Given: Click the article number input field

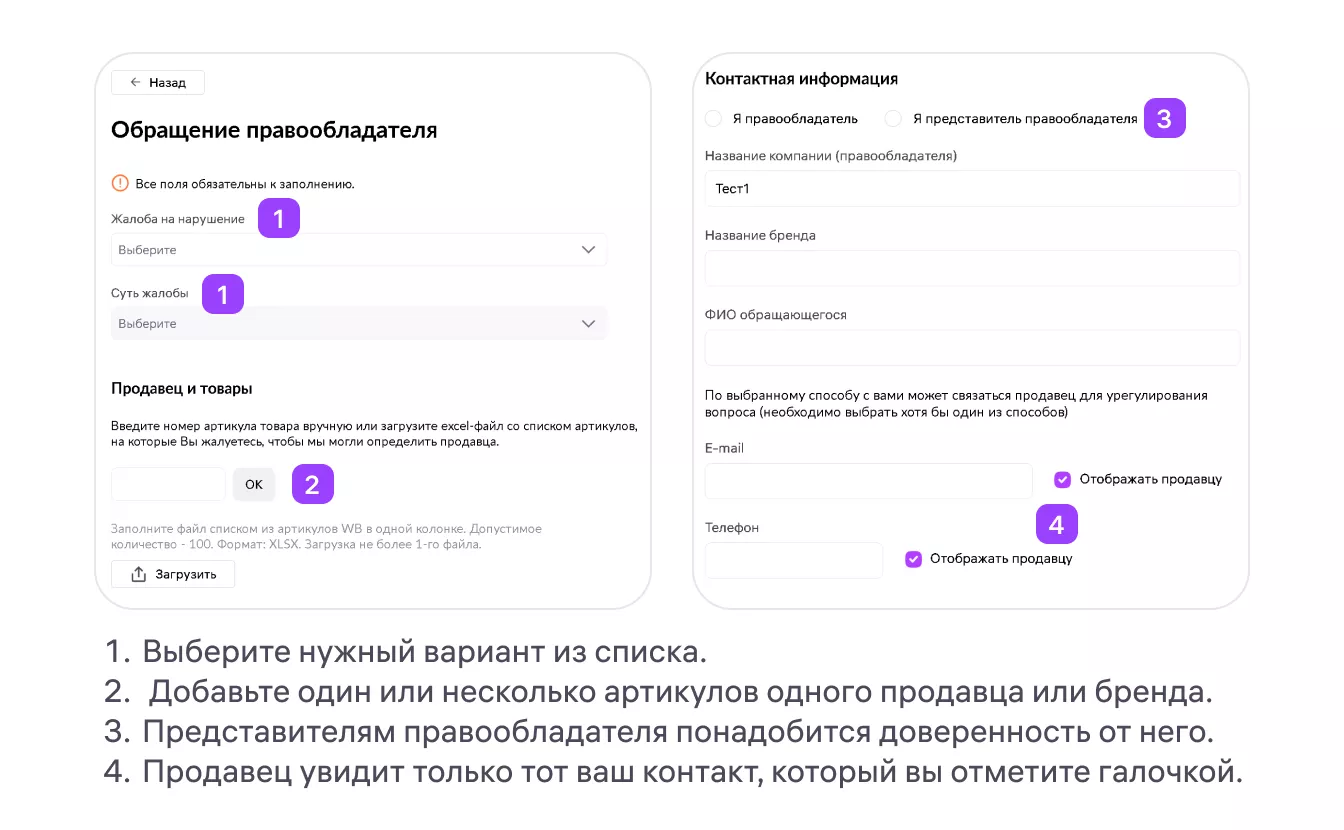Looking at the screenshot, I should 168,484.
